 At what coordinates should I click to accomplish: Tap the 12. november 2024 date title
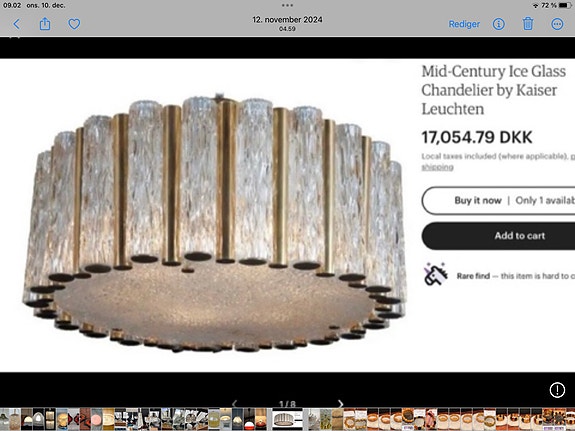(x=287, y=19)
